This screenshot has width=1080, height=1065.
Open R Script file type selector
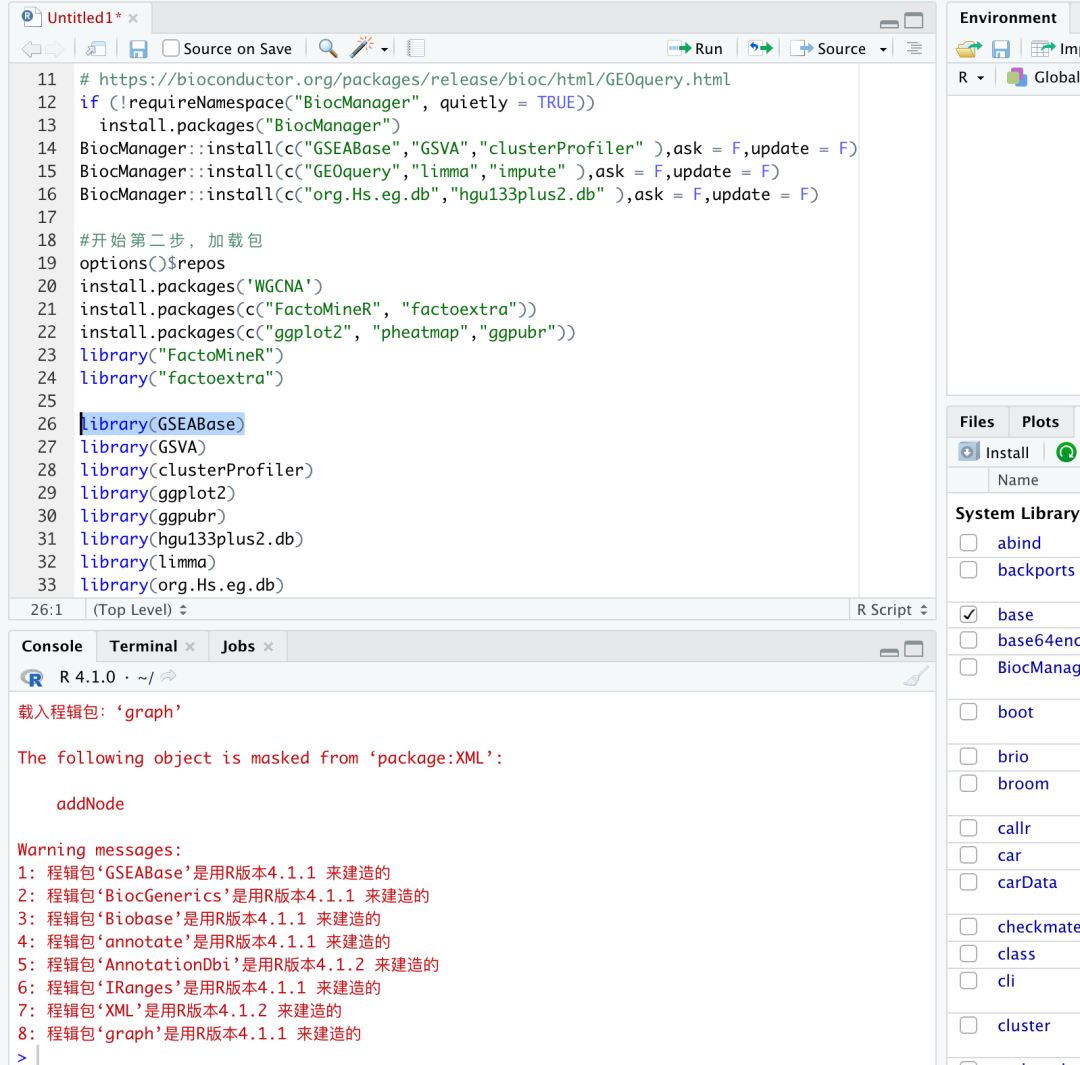(892, 610)
